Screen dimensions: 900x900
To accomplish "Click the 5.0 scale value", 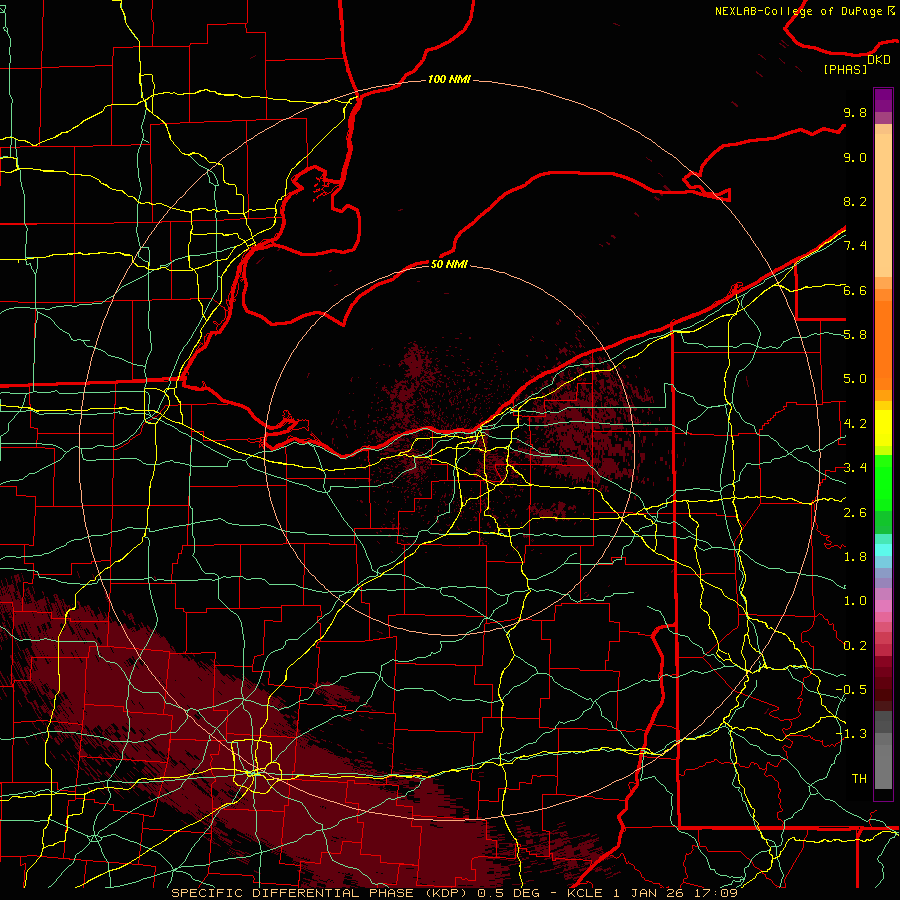I will click(x=855, y=379).
